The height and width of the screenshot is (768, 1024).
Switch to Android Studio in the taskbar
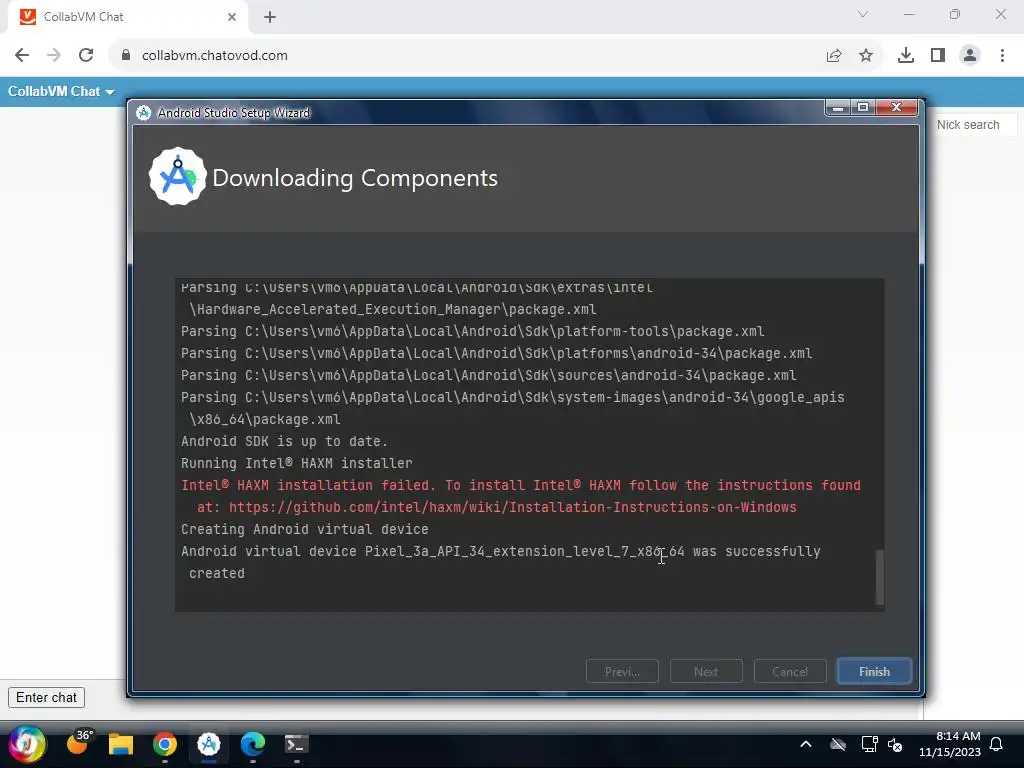pos(208,744)
